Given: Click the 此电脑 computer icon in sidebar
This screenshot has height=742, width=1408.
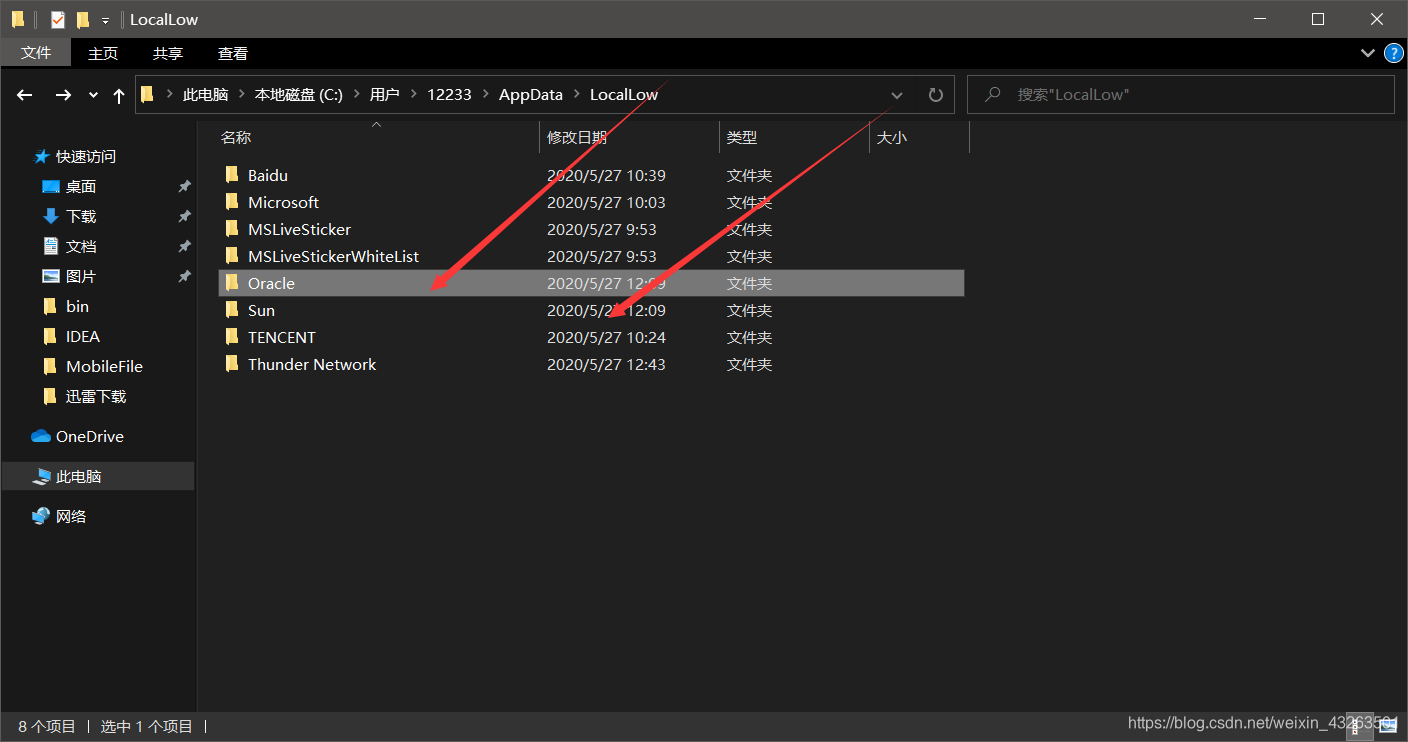Looking at the screenshot, I should click(41, 477).
